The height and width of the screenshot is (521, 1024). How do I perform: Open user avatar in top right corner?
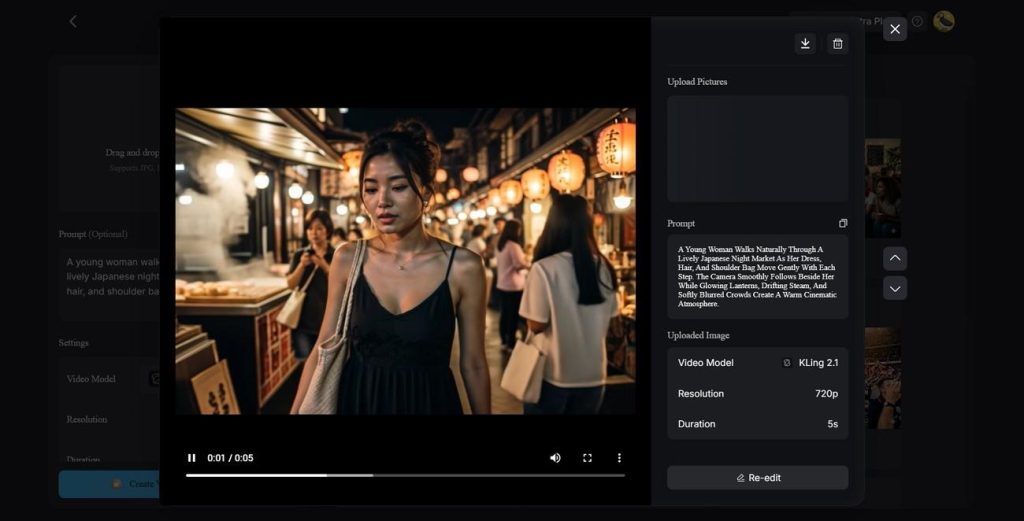tap(944, 22)
